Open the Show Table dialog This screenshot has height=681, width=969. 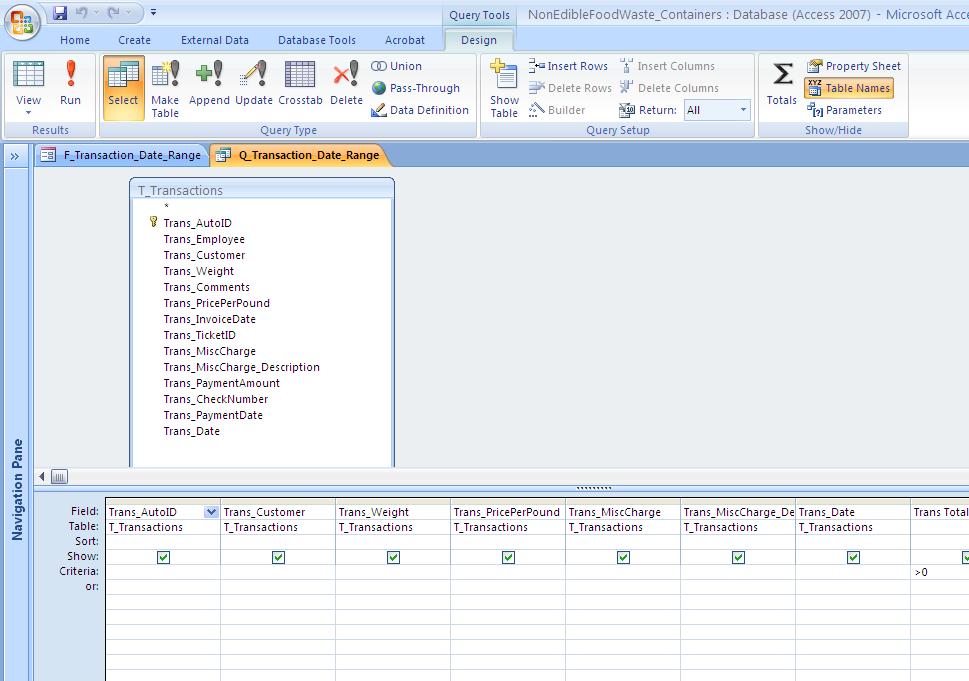click(504, 88)
